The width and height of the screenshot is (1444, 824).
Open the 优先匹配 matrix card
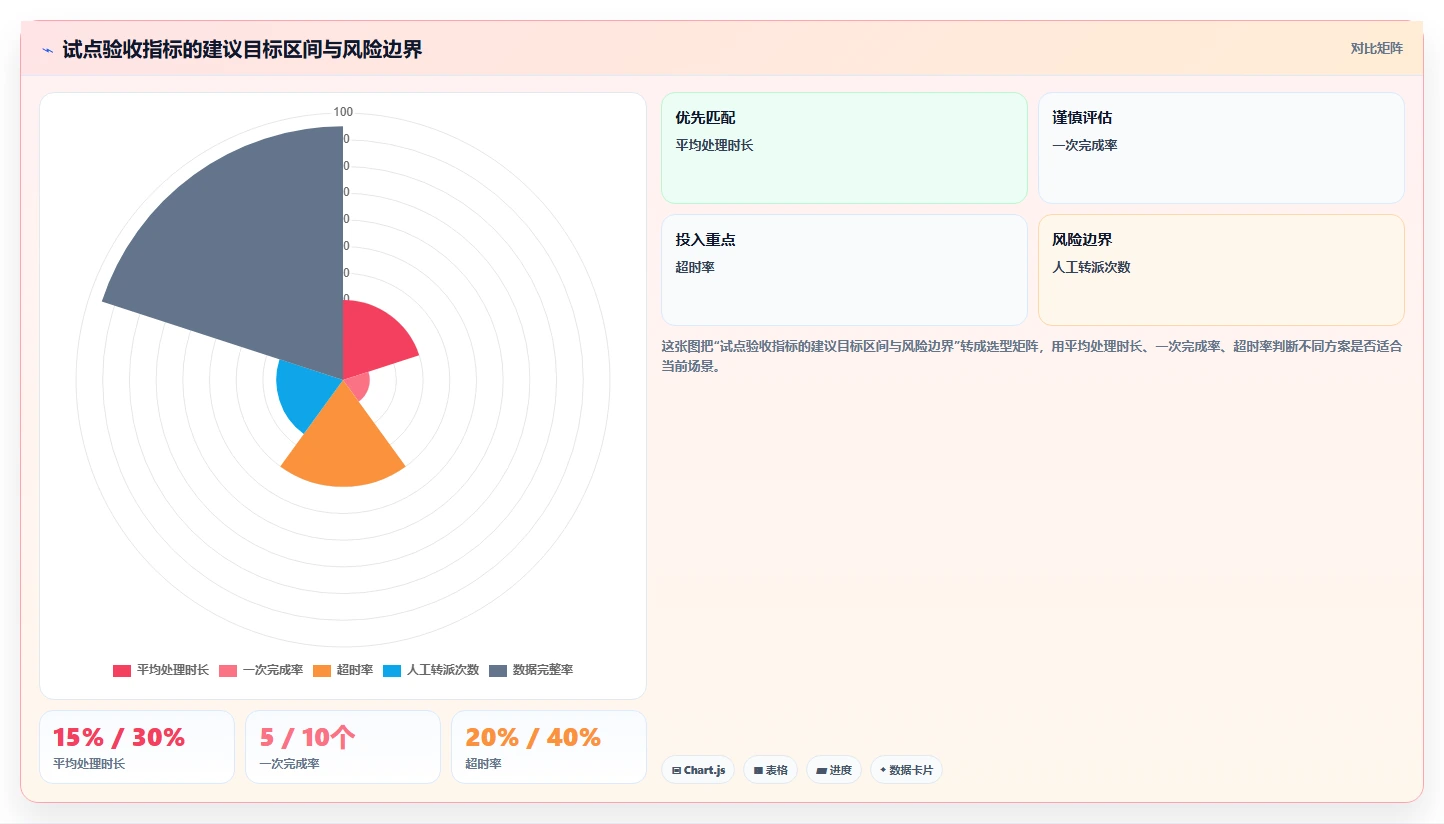[x=844, y=148]
